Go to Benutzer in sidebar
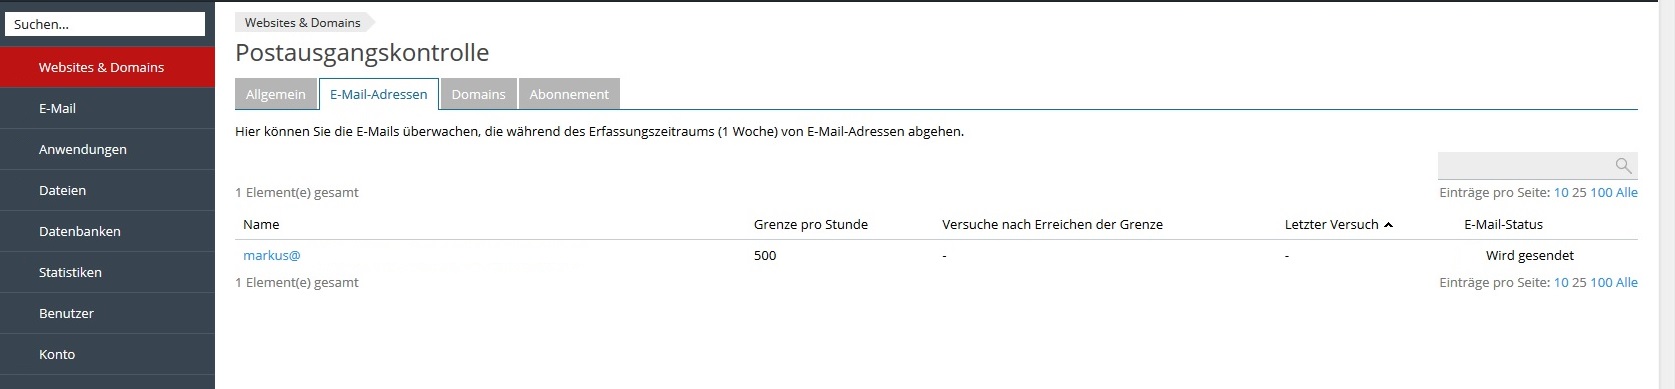This screenshot has width=1675, height=389. pyautogui.click(x=107, y=313)
